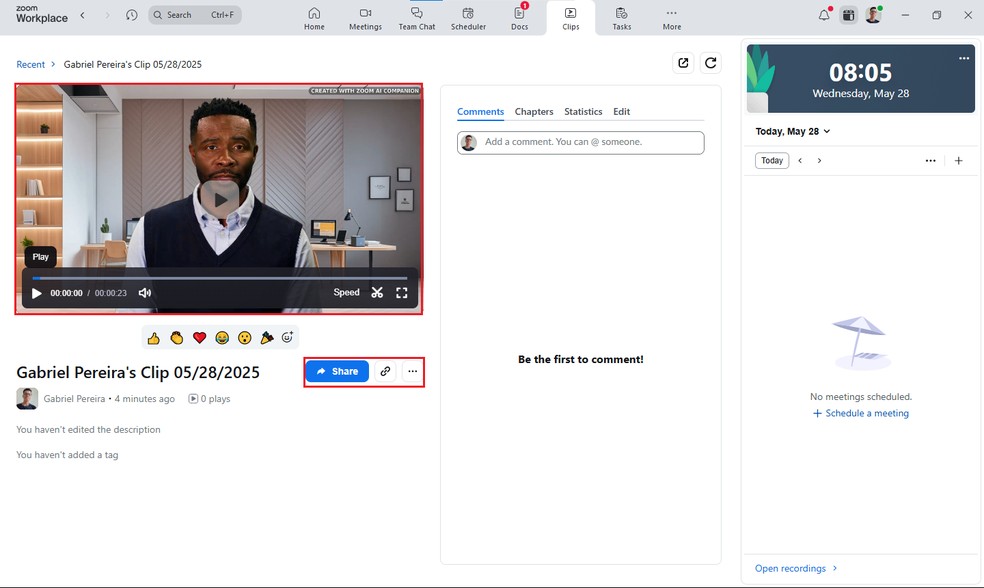
Task: Open the Statistics tab
Action: 583,112
